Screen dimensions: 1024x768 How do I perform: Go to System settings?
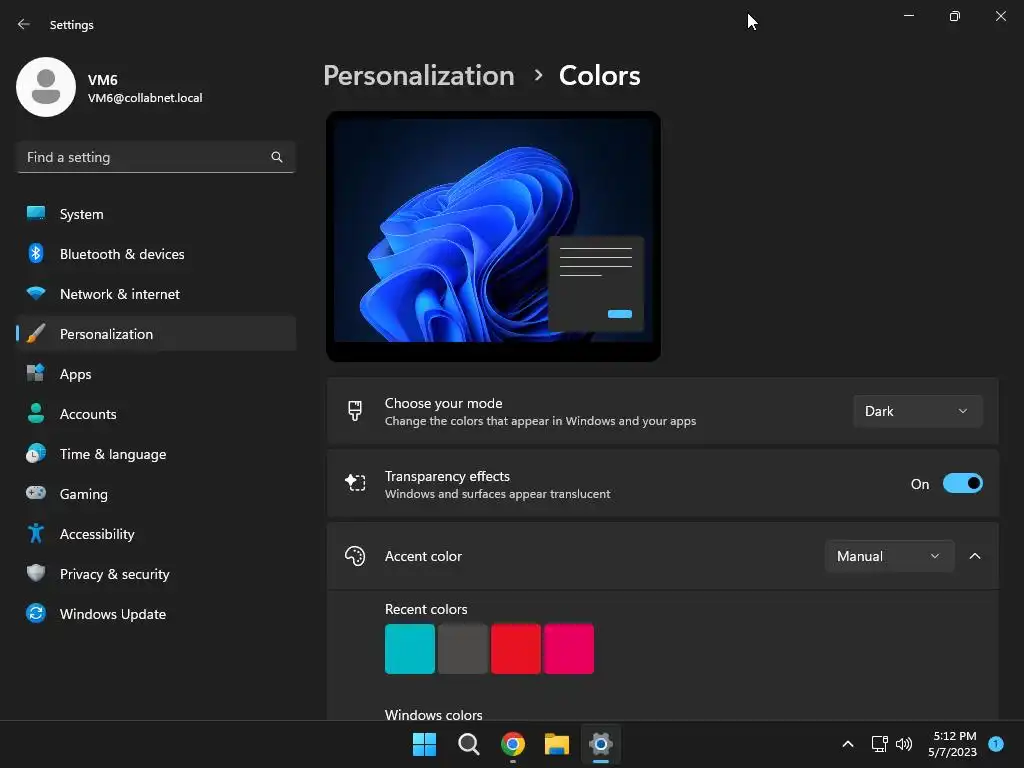coord(156,214)
